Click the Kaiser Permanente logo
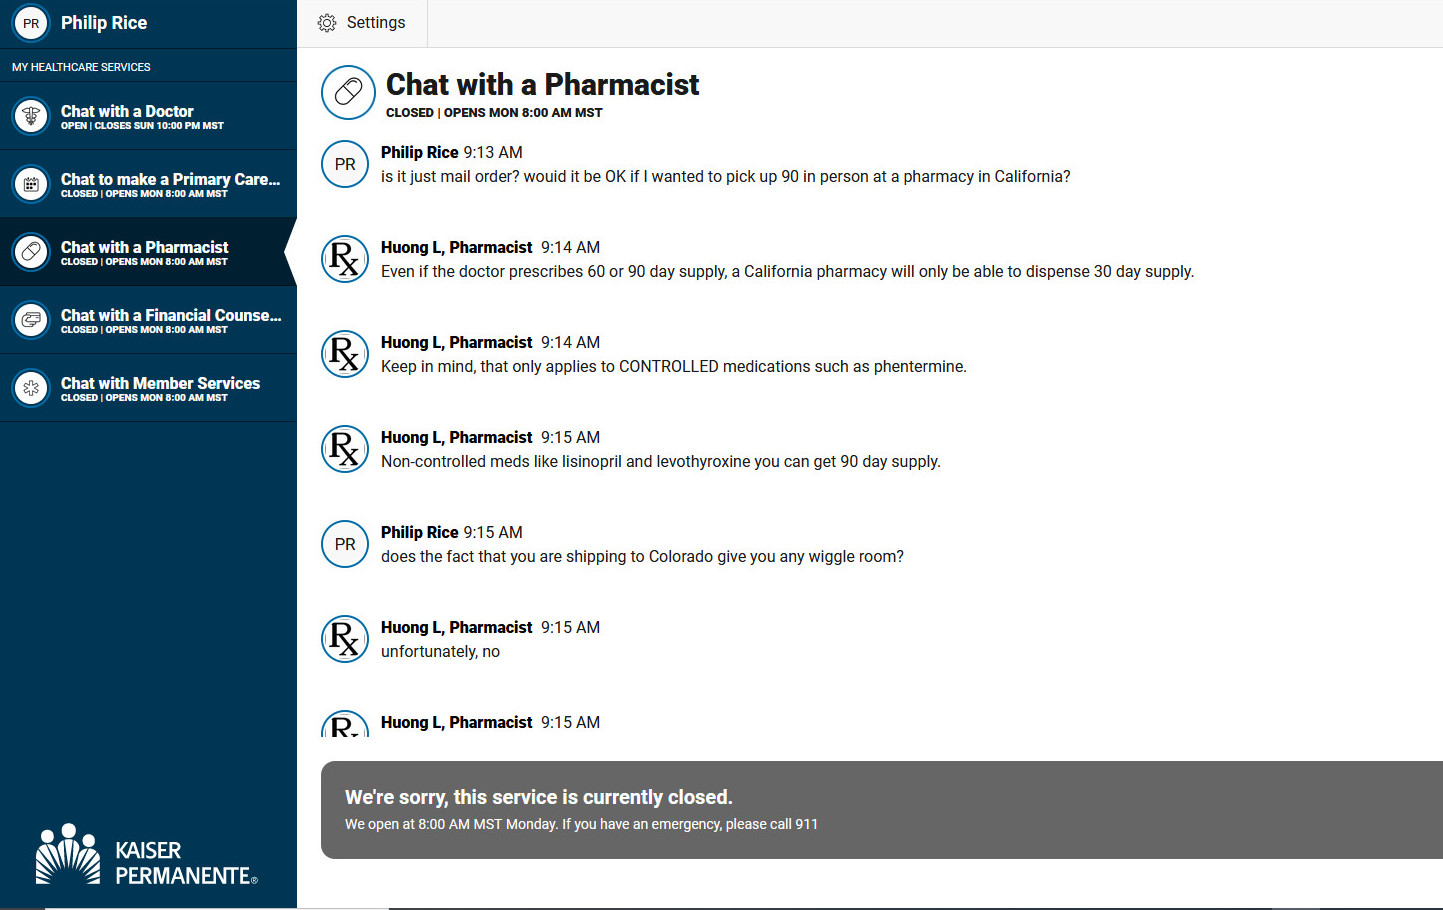The image size is (1443, 910). tap(147, 855)
